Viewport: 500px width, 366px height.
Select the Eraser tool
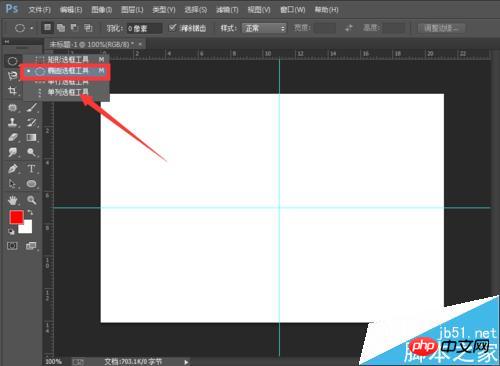click(13, 137)
